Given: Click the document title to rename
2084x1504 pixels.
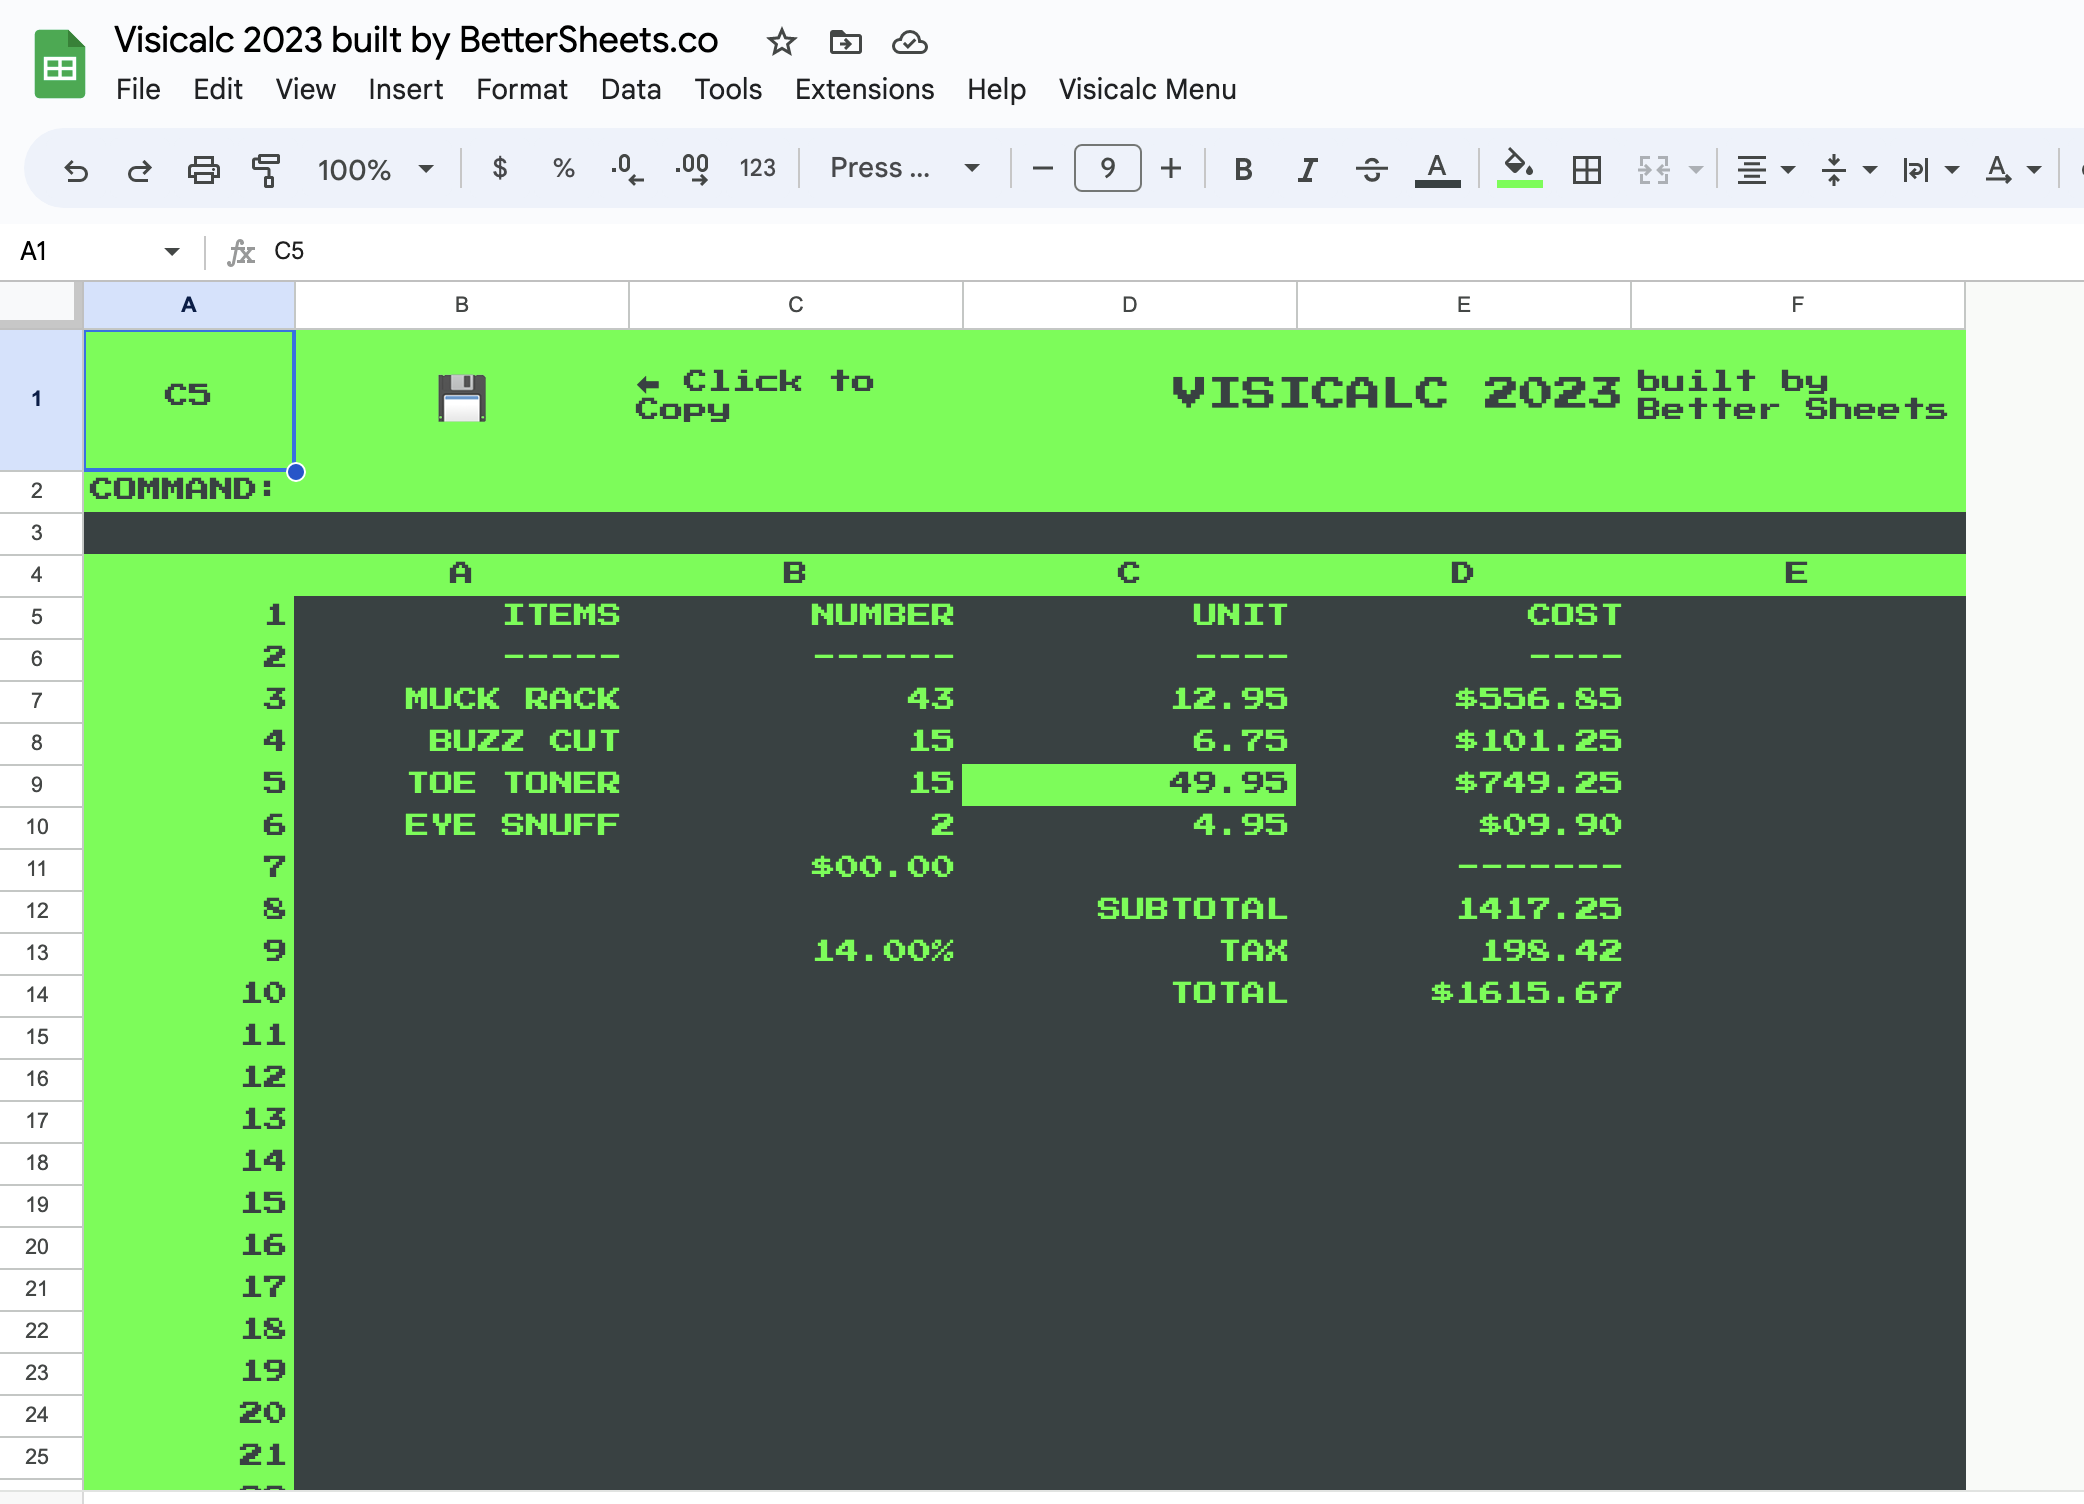Looking at the screenshot, I should pyautogui.click(x=416, y=41).
